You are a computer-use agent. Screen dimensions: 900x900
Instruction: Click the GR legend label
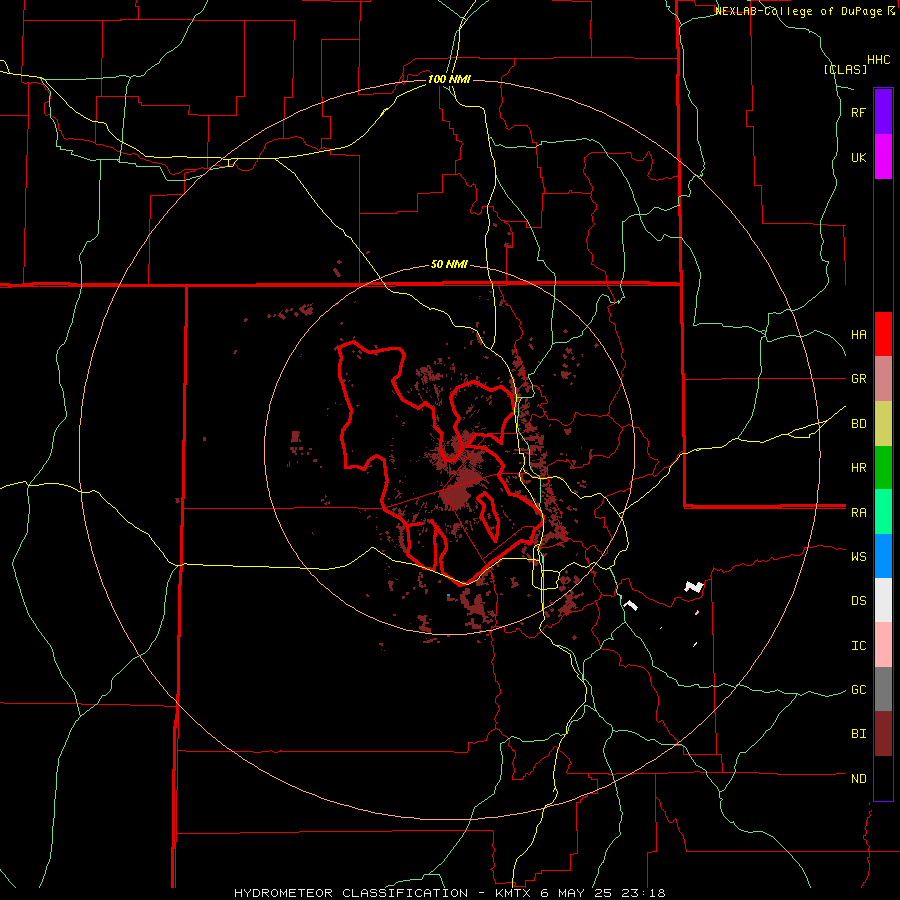pos(858,379)
